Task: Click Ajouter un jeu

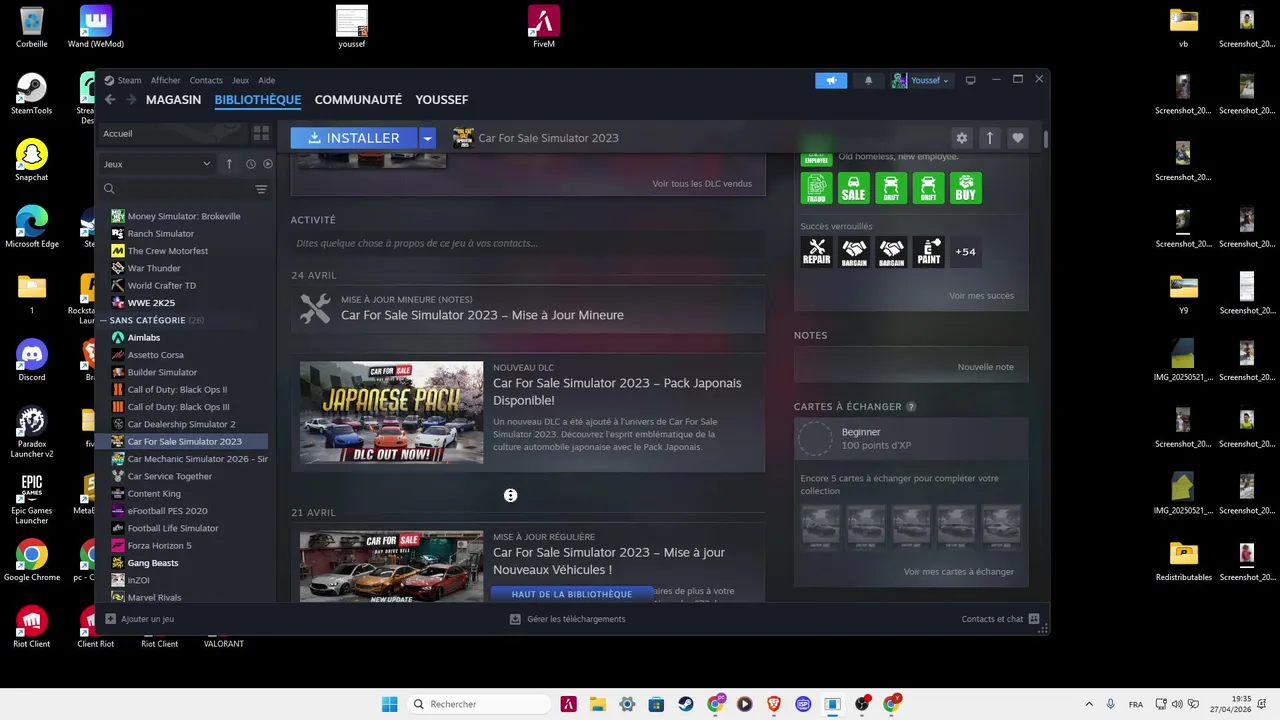Action: click(140, 619)
